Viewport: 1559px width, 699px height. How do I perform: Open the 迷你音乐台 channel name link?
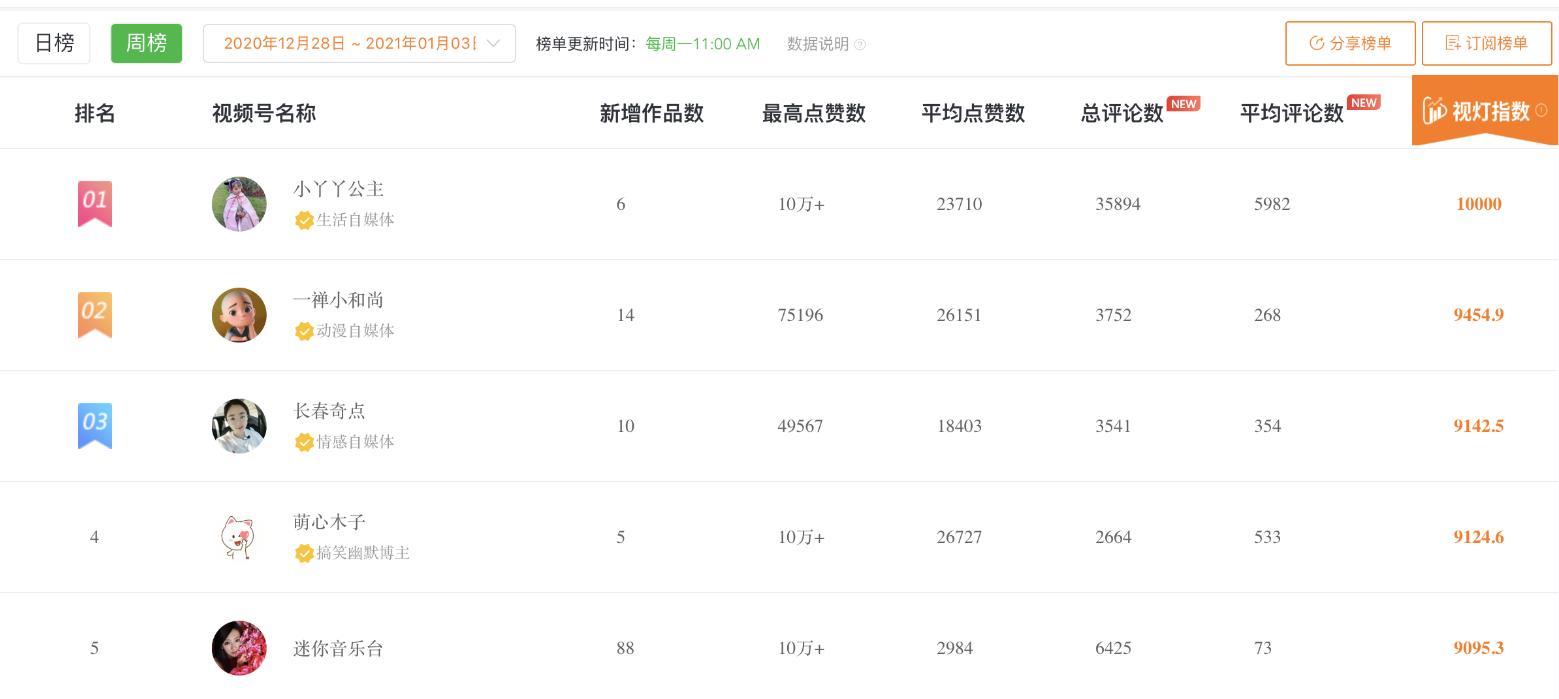338,648
